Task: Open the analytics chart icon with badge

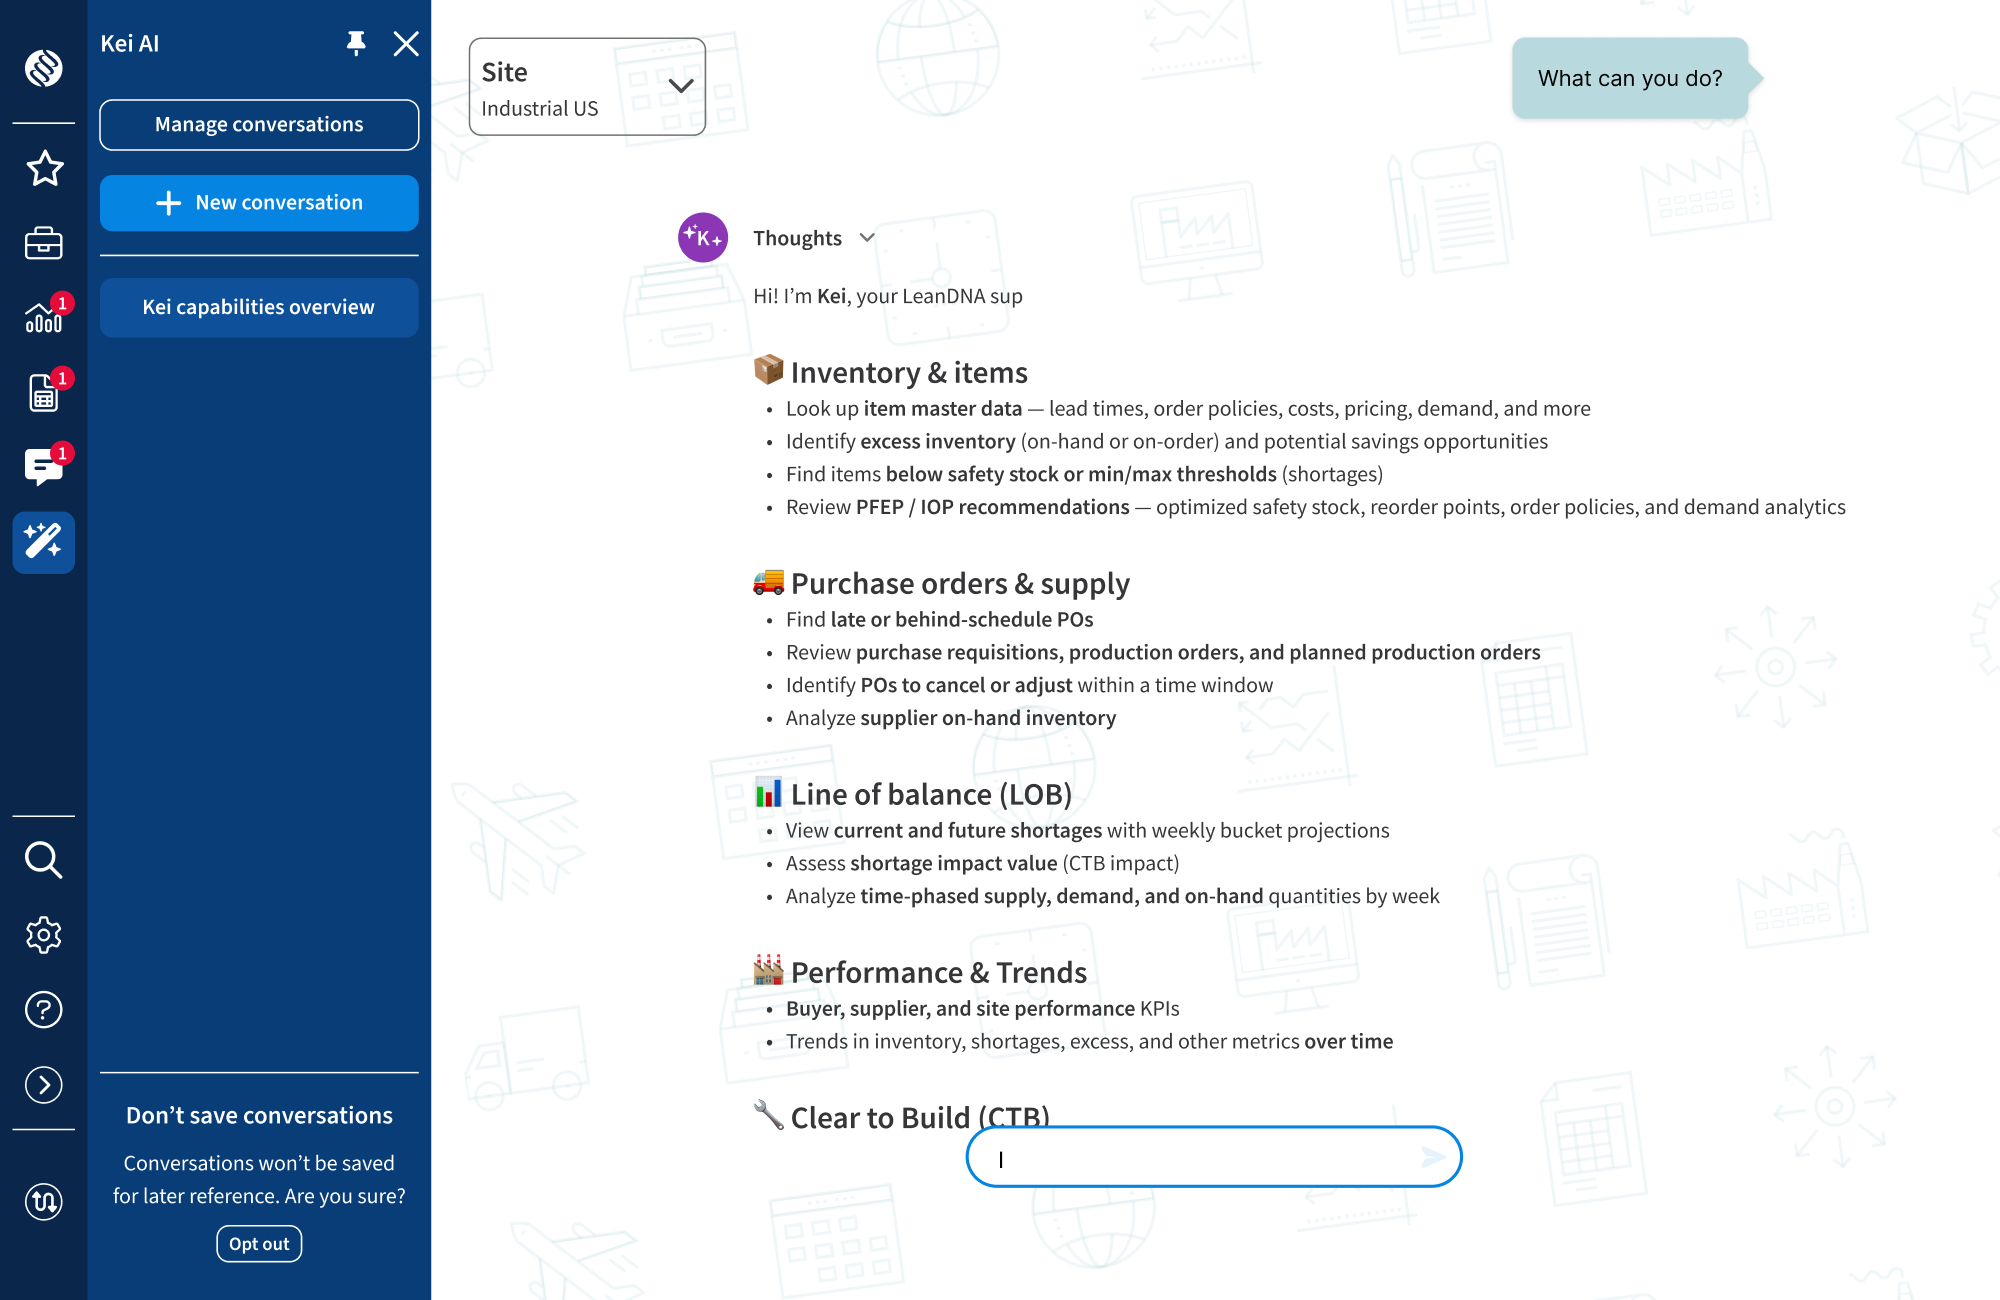Action: pos(46,315)
